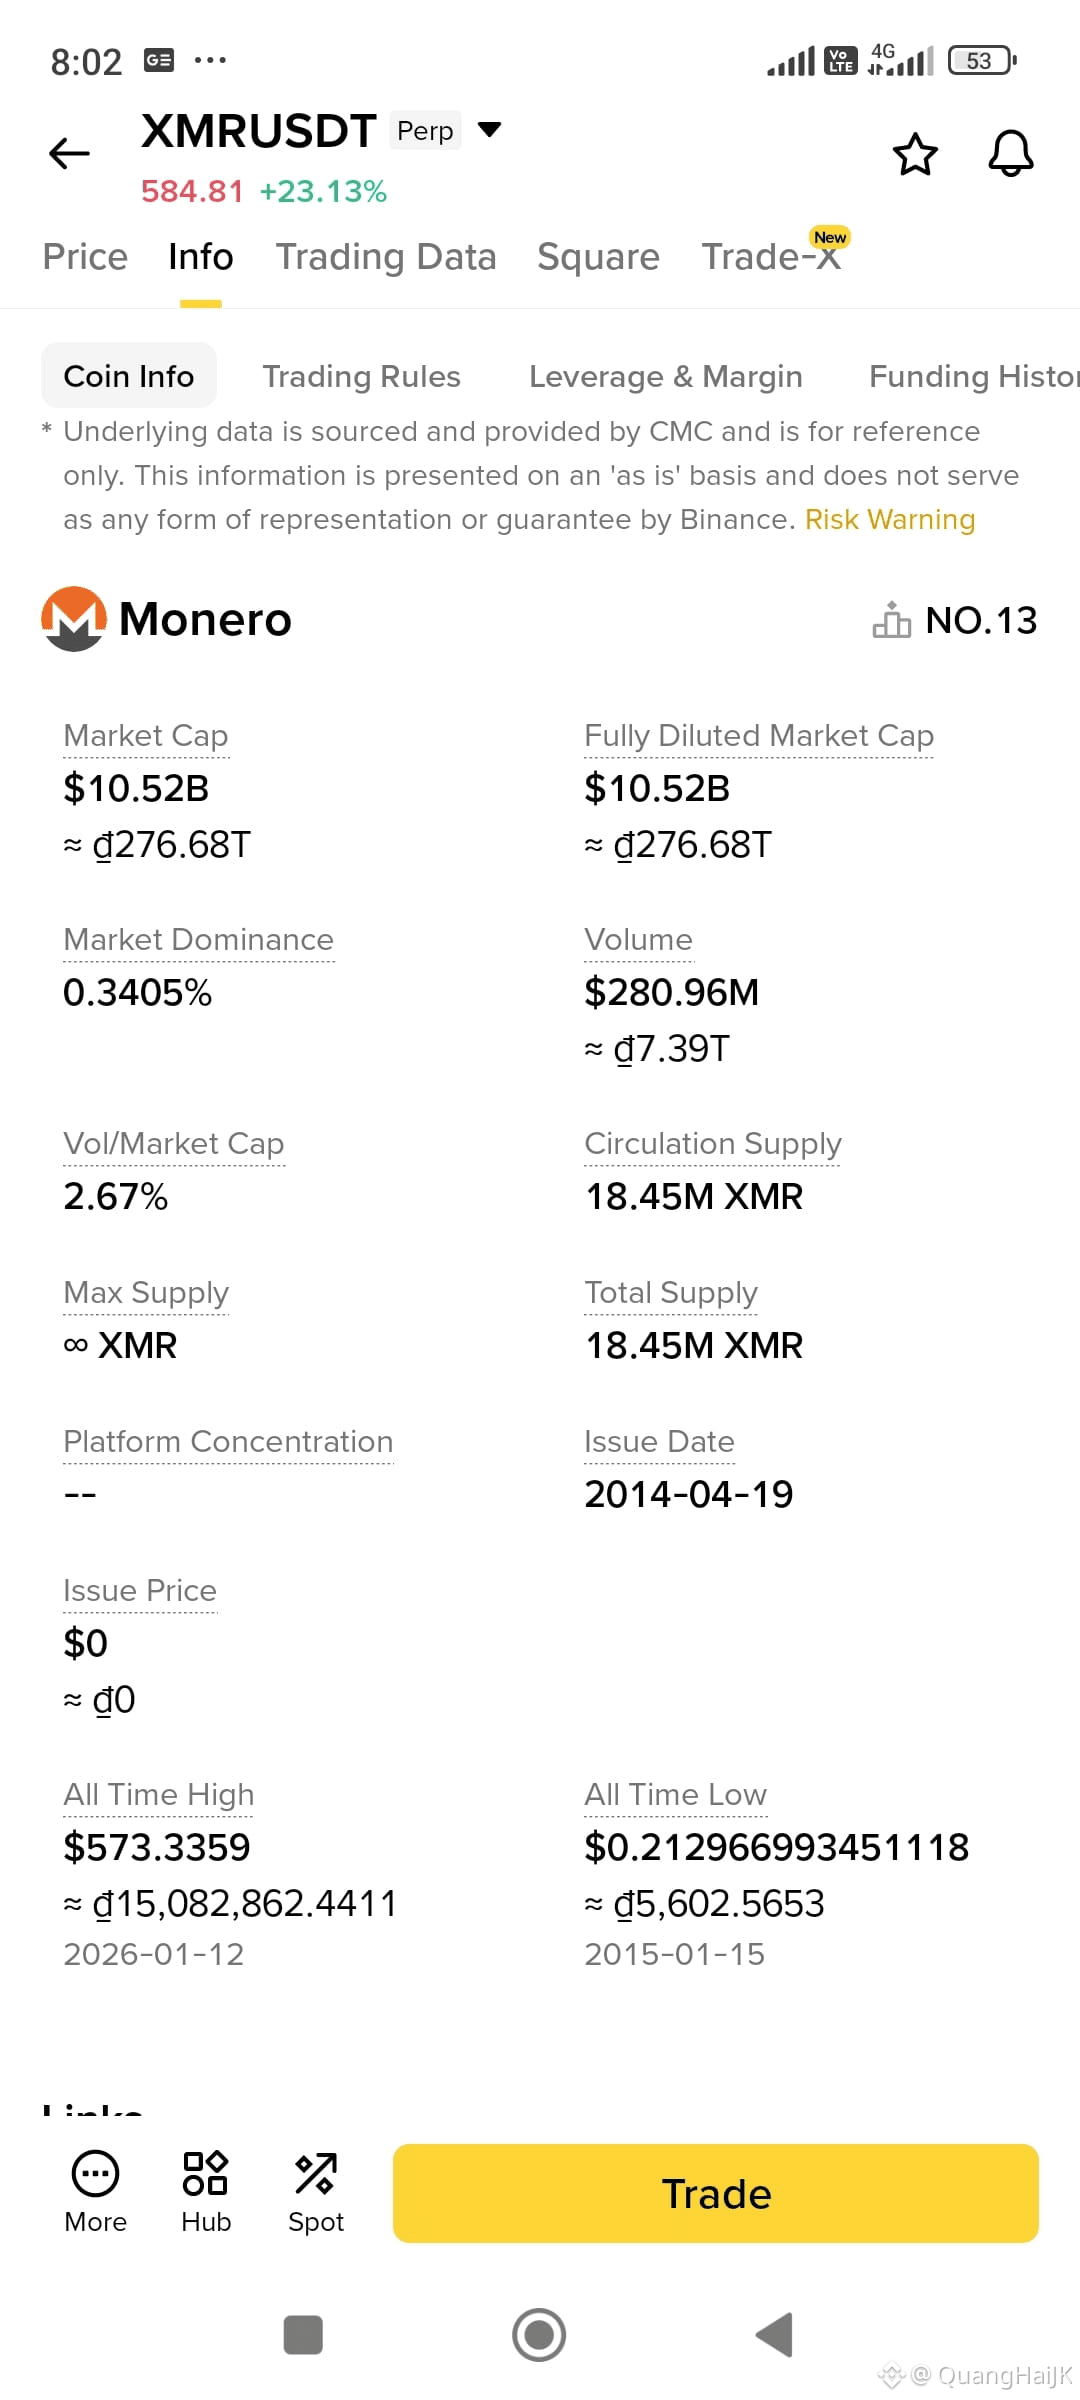The height and width of the screenshot is (2400, 1080).
Task: Open the Perp contract type selector
Action: [x=425, y=130]
